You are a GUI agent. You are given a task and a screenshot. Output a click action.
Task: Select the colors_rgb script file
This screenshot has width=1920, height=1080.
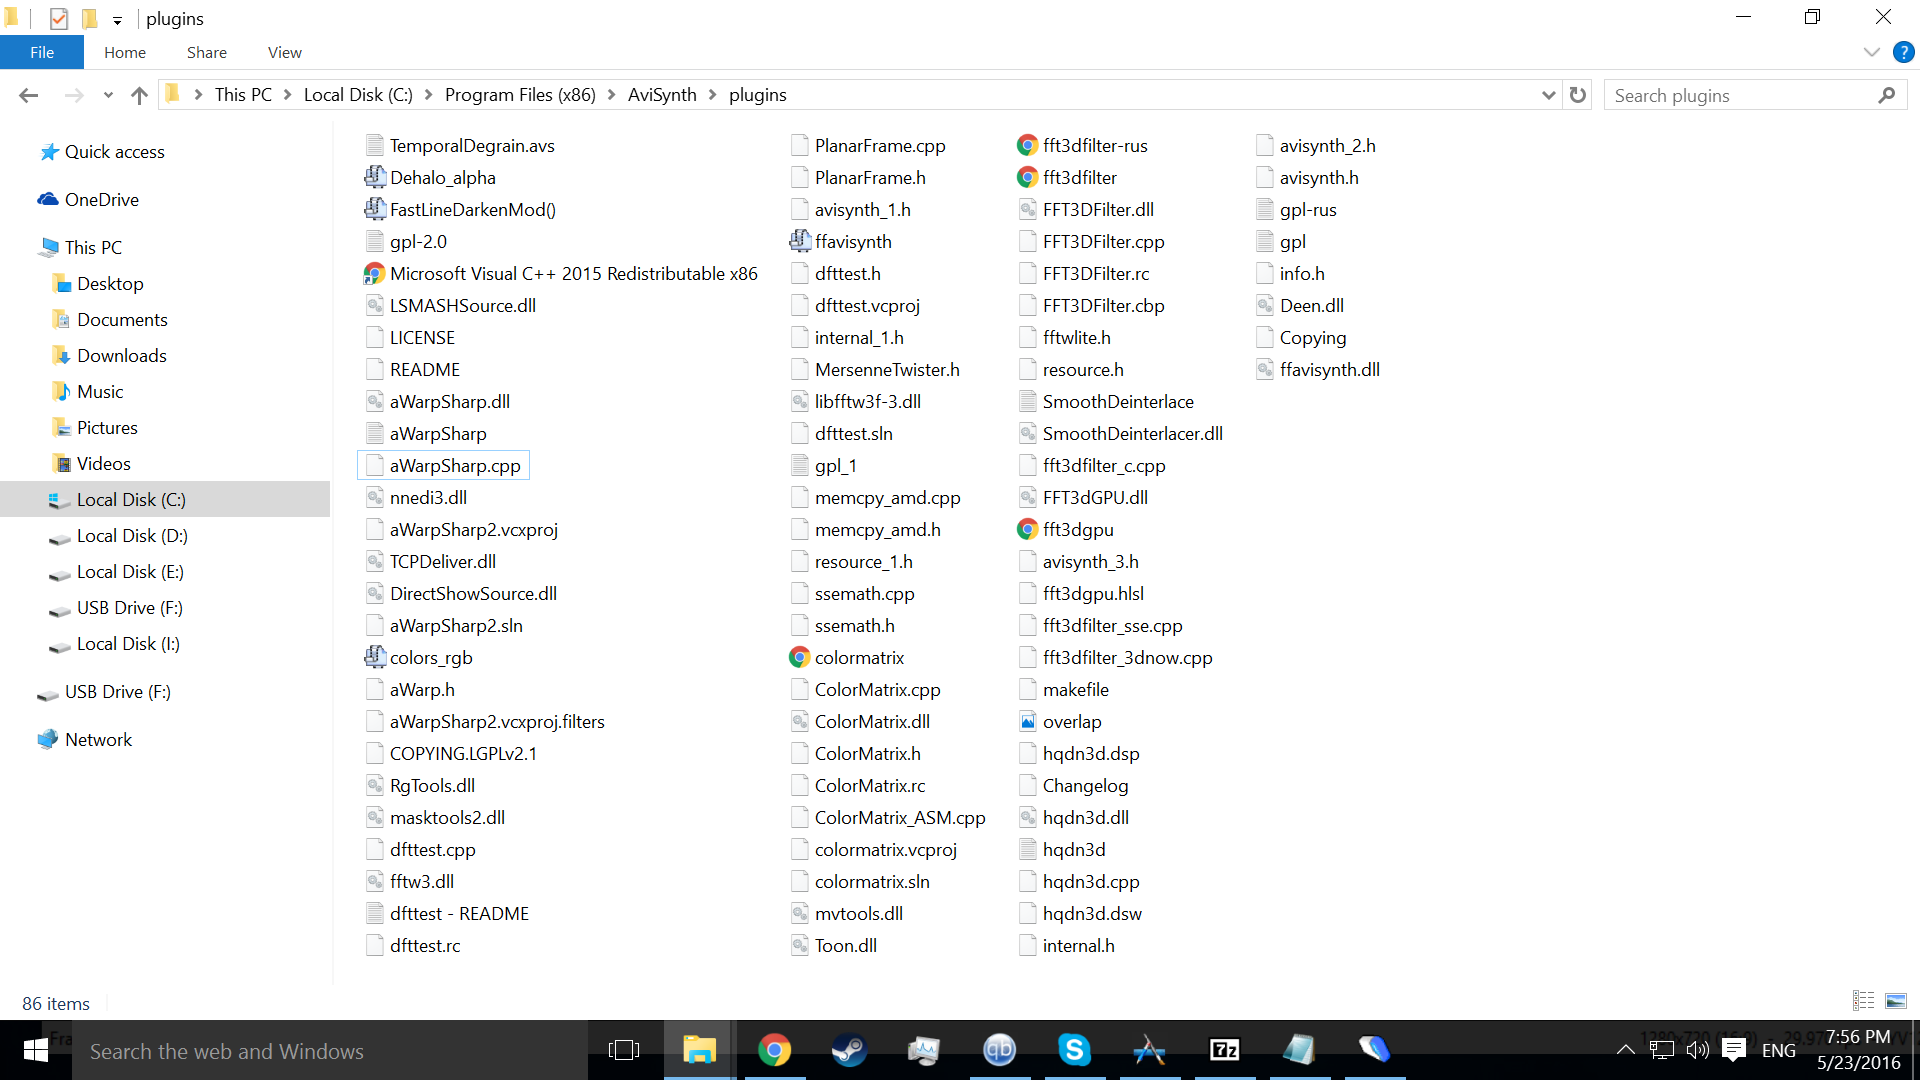coord(419,657)
